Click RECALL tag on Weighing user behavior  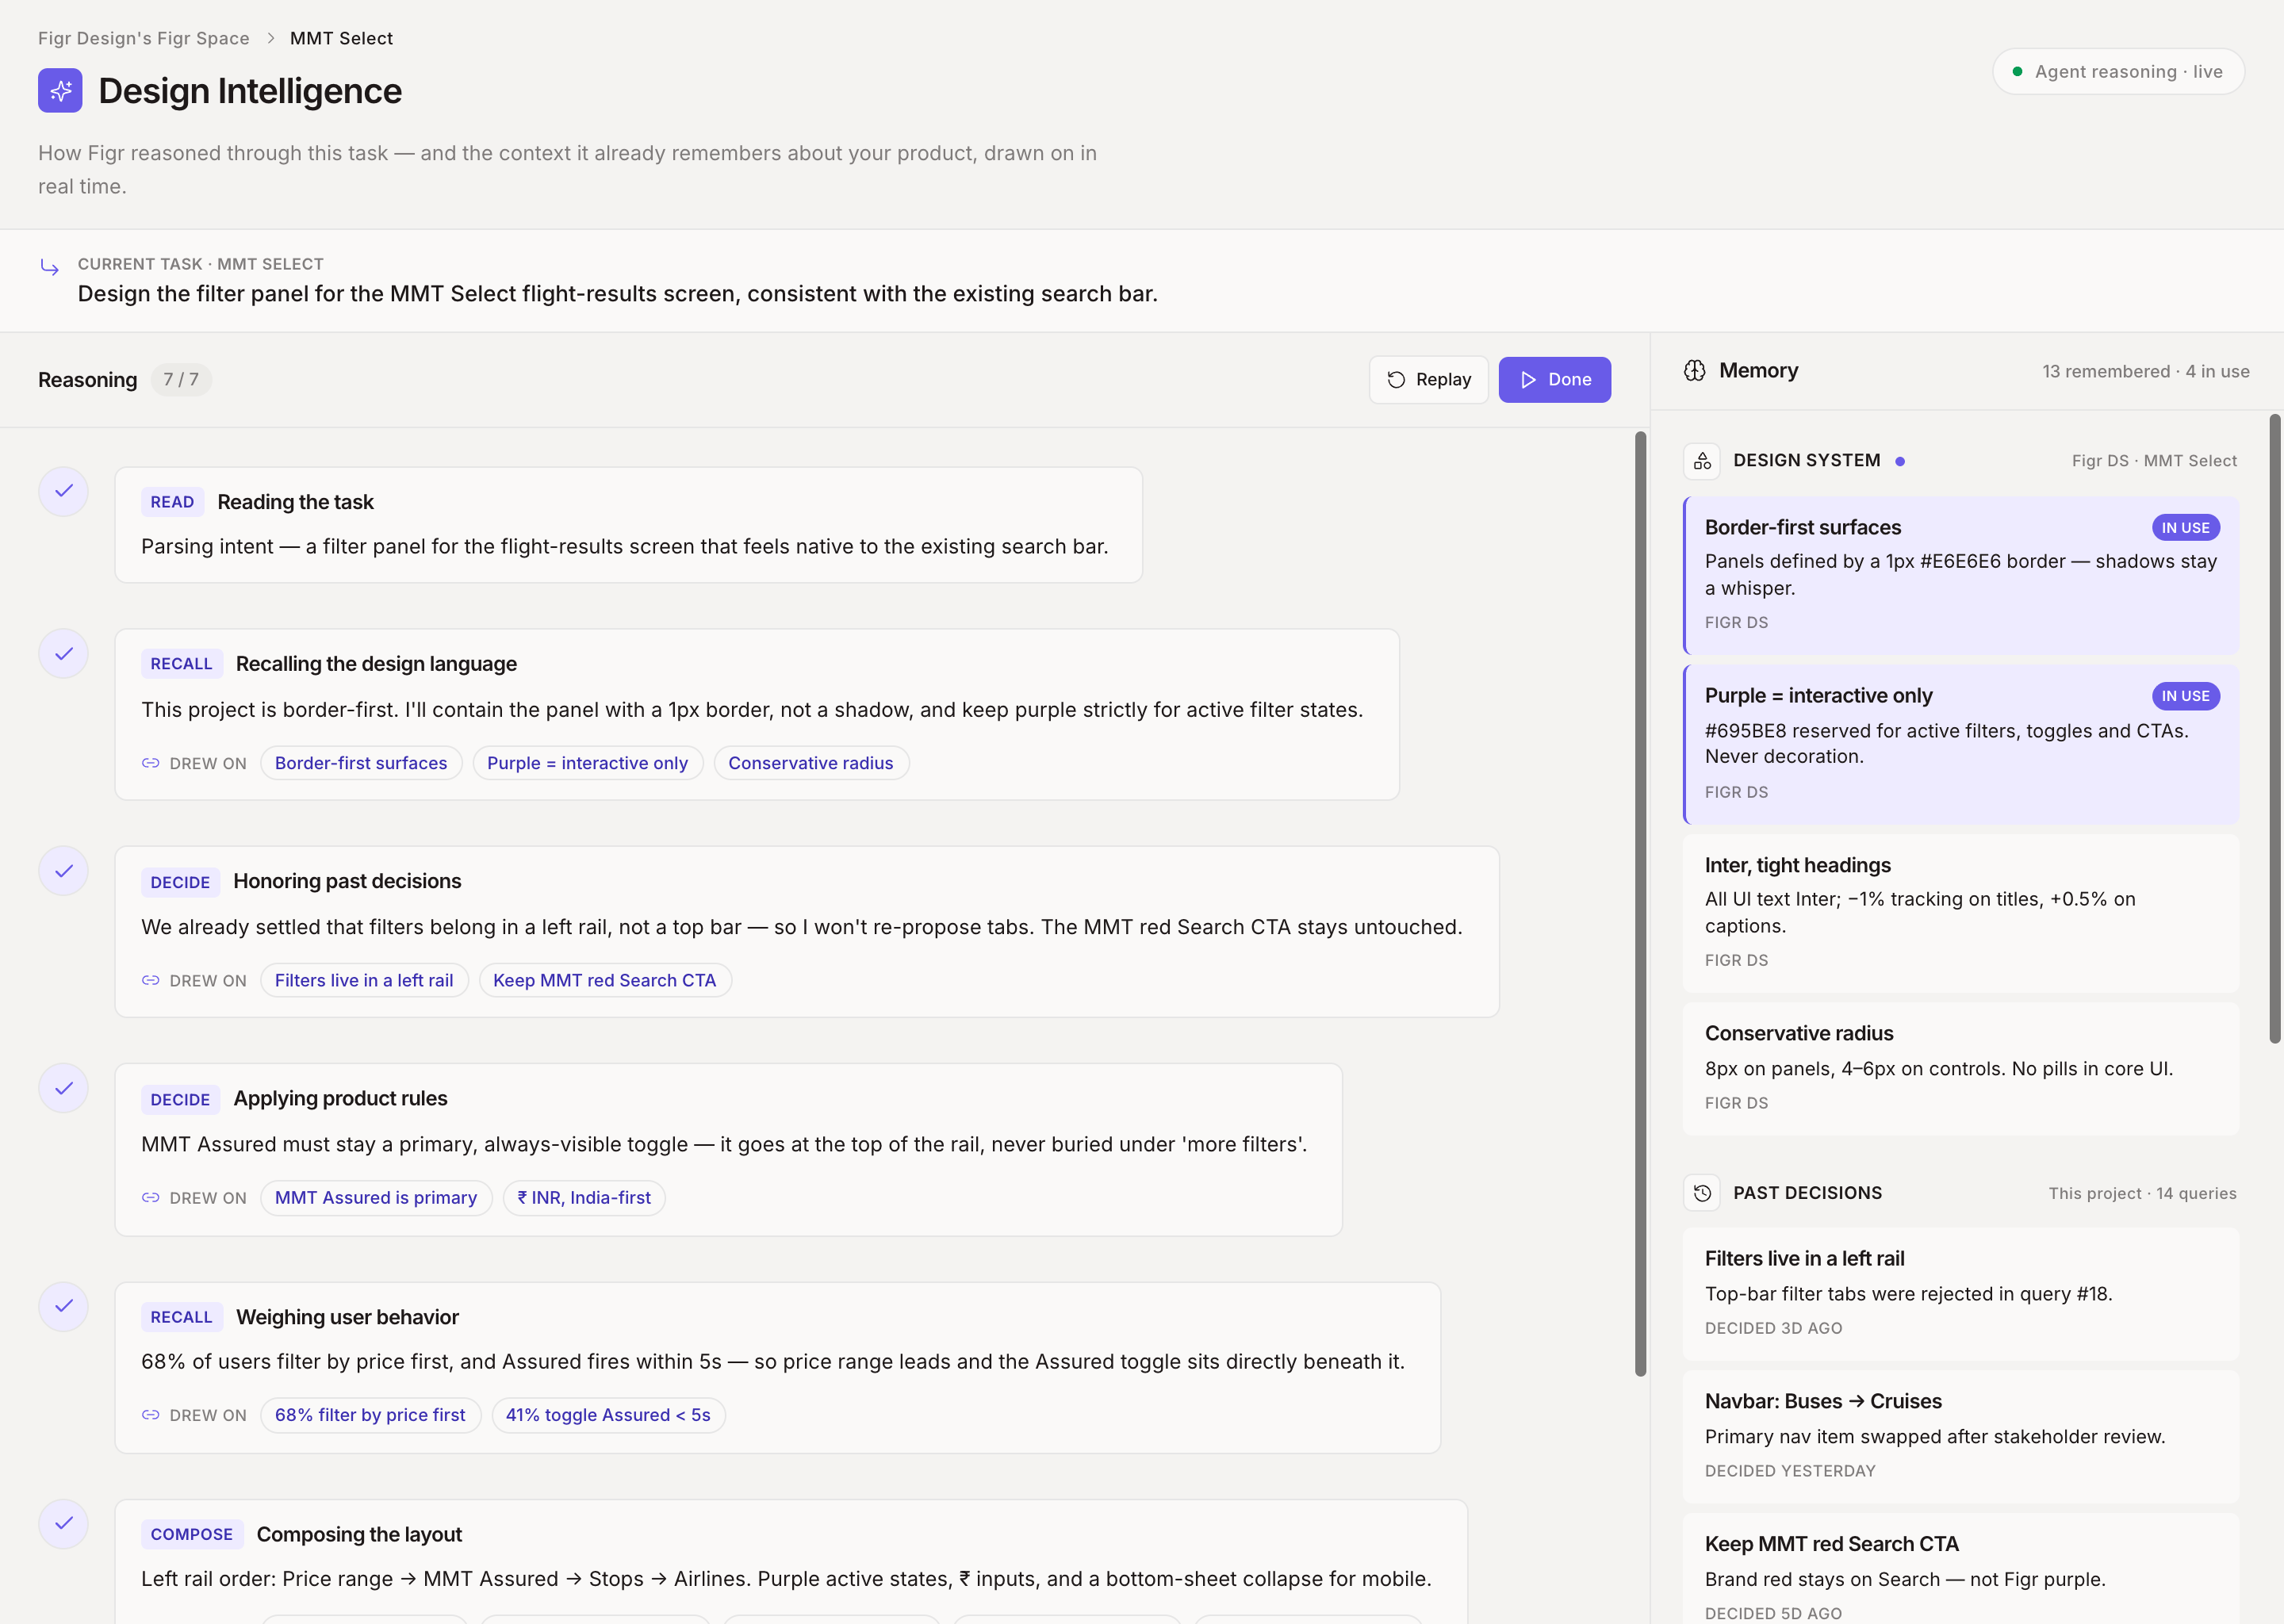[x=181, y=1317]
